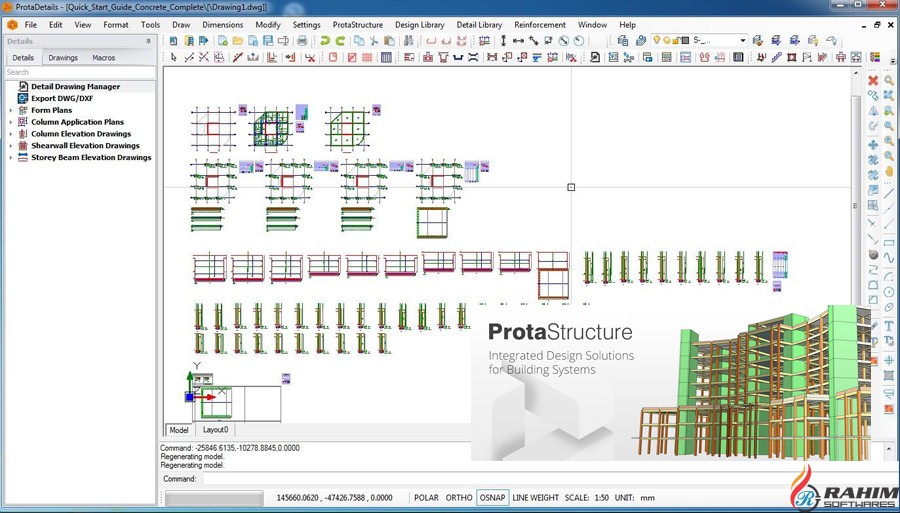The image size is (900, 513).
Task: Toggle POLAR tracking in status bar
Action: pos(426,497)
